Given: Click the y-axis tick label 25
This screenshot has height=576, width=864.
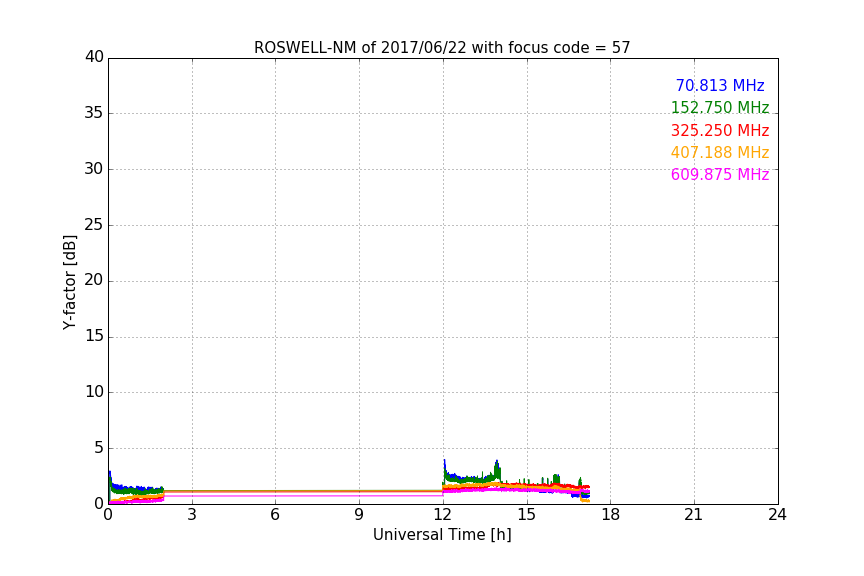Looking at the screenshot, I should [94, 225].
